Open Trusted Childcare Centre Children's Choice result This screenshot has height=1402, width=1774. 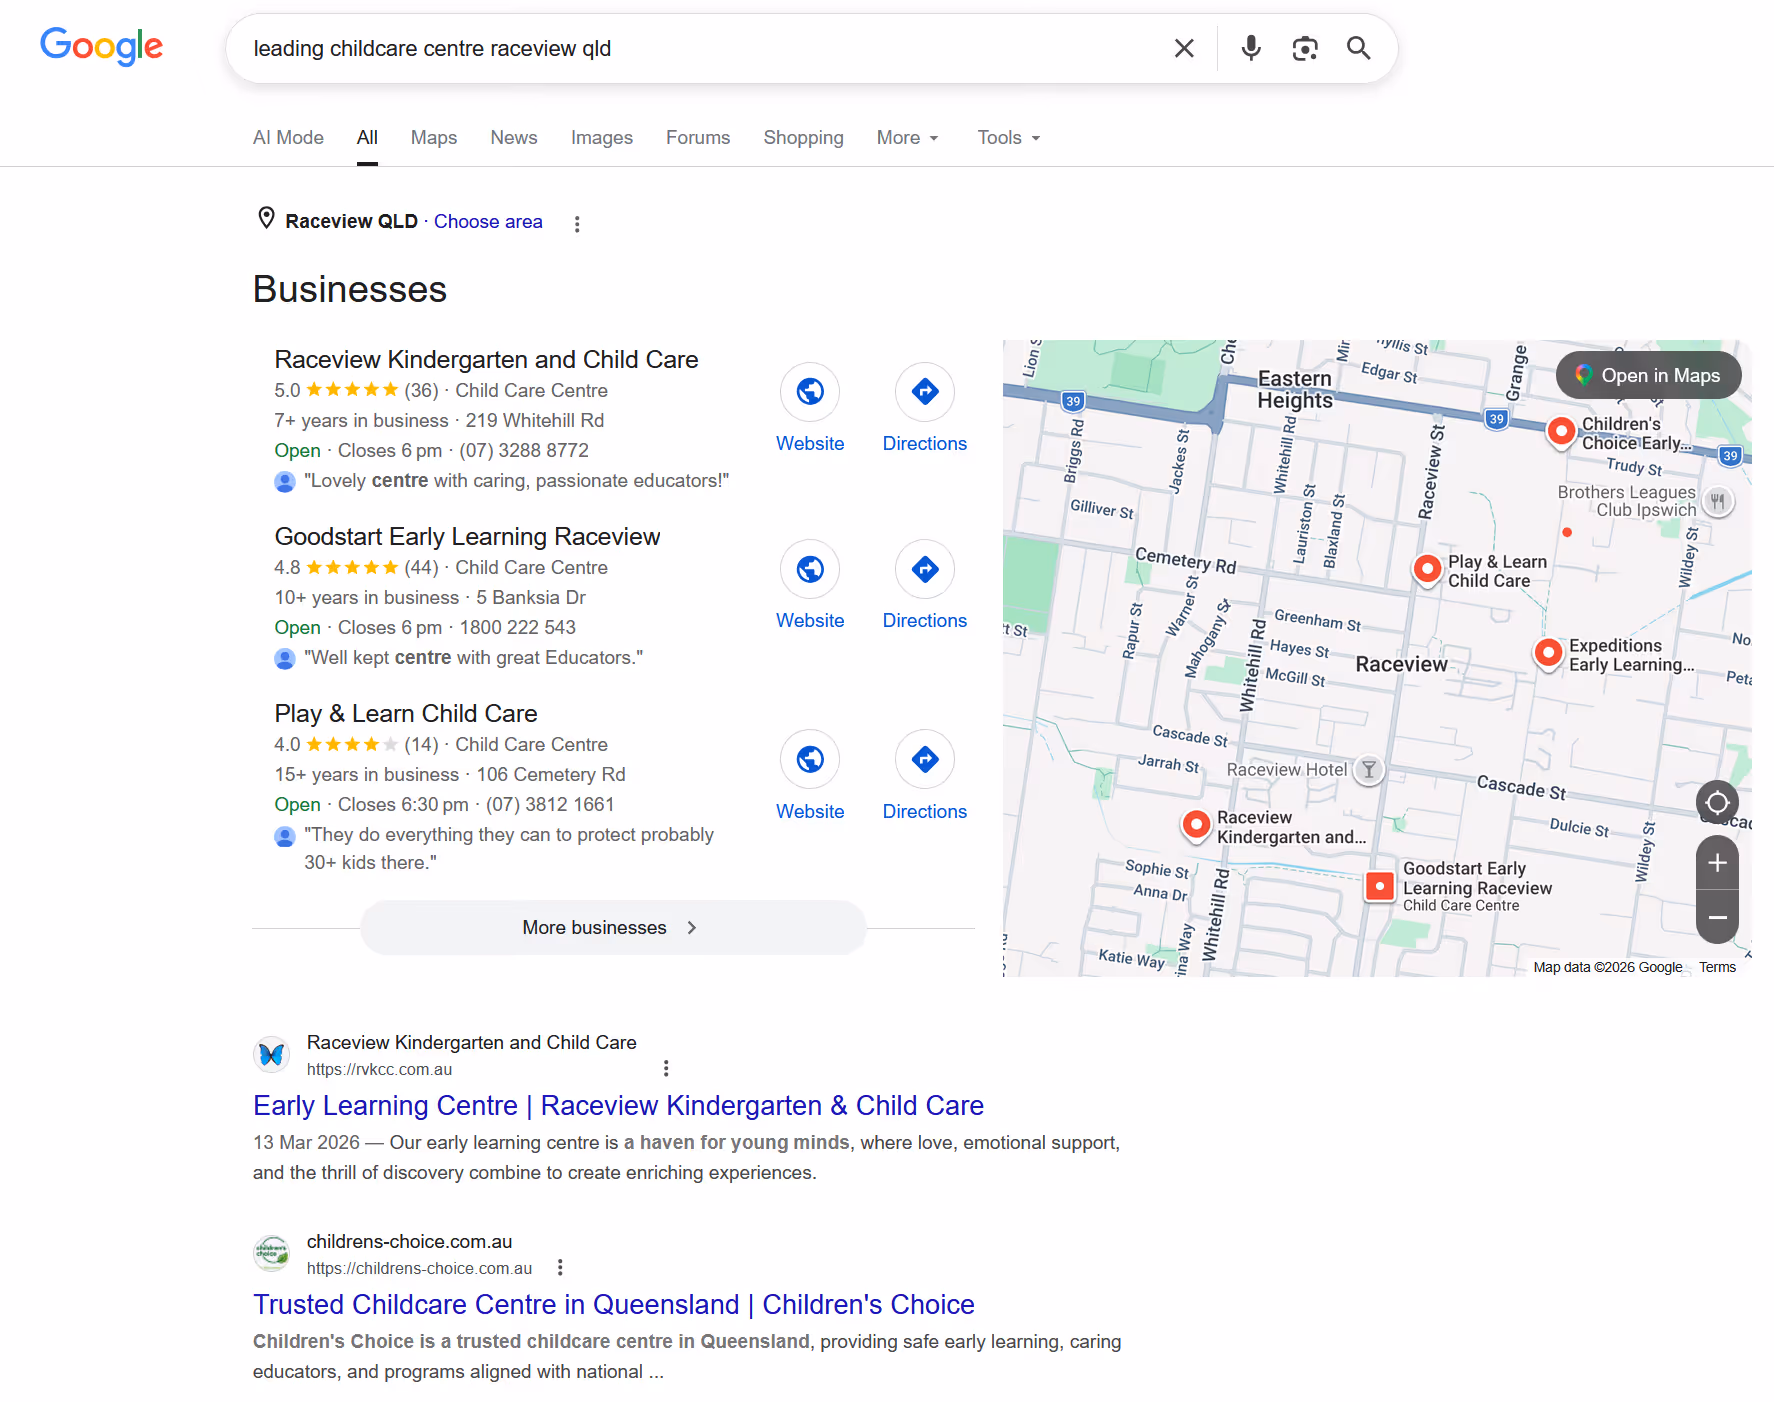point(614,1304)
